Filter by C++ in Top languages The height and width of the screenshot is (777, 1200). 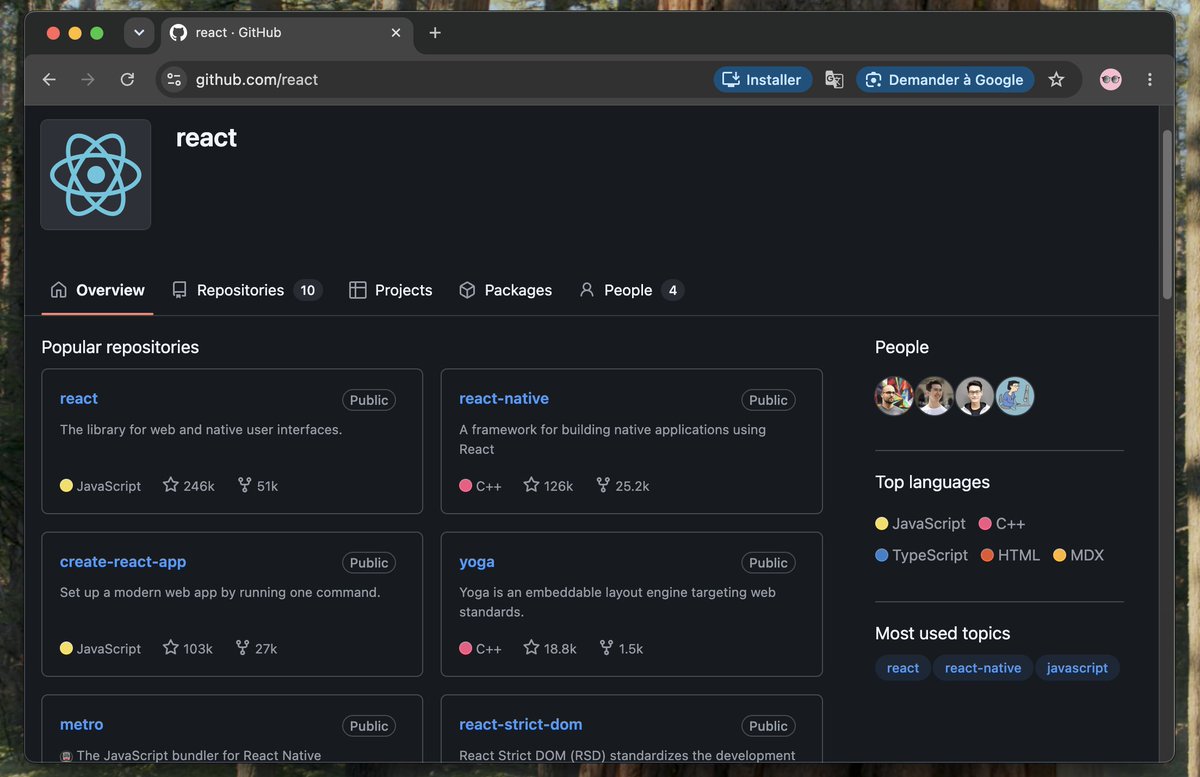click(1002, 523)
